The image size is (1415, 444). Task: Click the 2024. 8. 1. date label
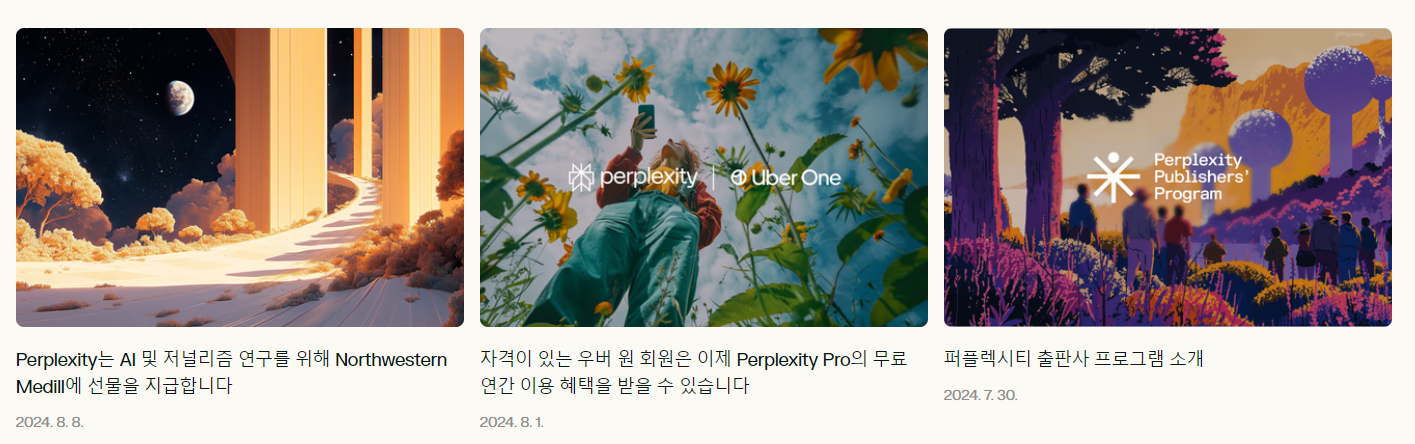click(x=512, y=421)
